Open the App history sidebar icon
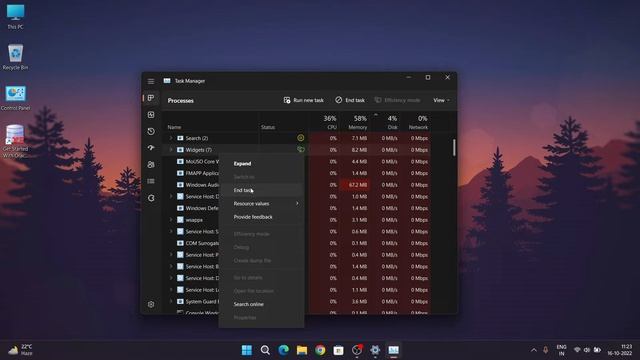Viewport: 640px width, 360px height. pos(151,131)
